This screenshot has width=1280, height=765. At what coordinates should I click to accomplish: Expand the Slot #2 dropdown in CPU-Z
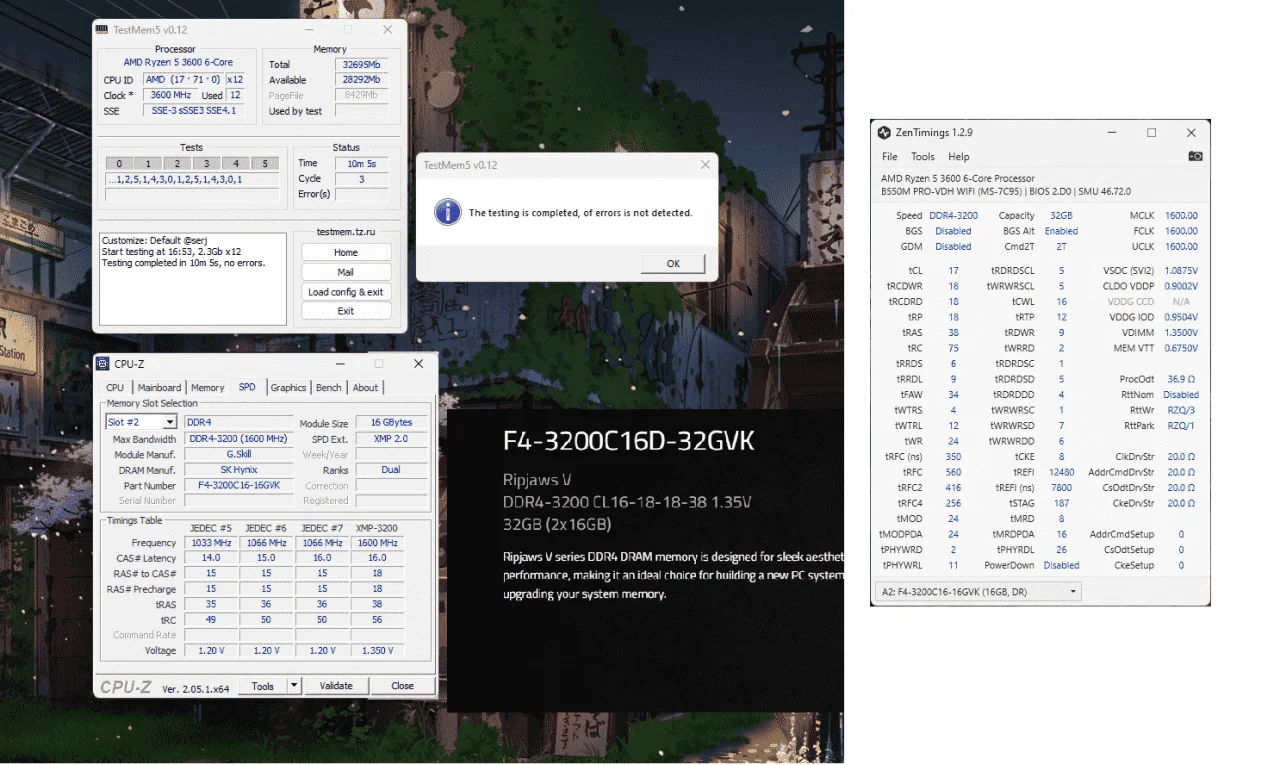(170, 423)
